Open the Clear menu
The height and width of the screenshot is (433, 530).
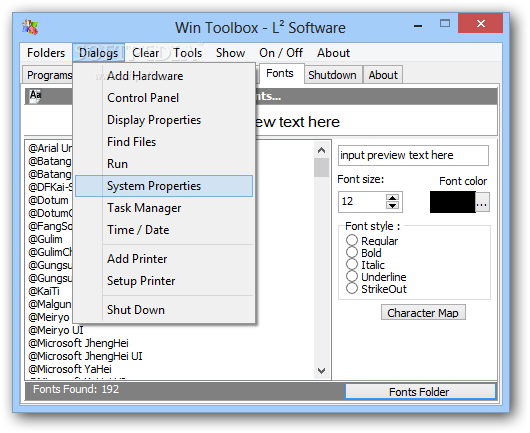pyautogui.click(x=145, y=53)
